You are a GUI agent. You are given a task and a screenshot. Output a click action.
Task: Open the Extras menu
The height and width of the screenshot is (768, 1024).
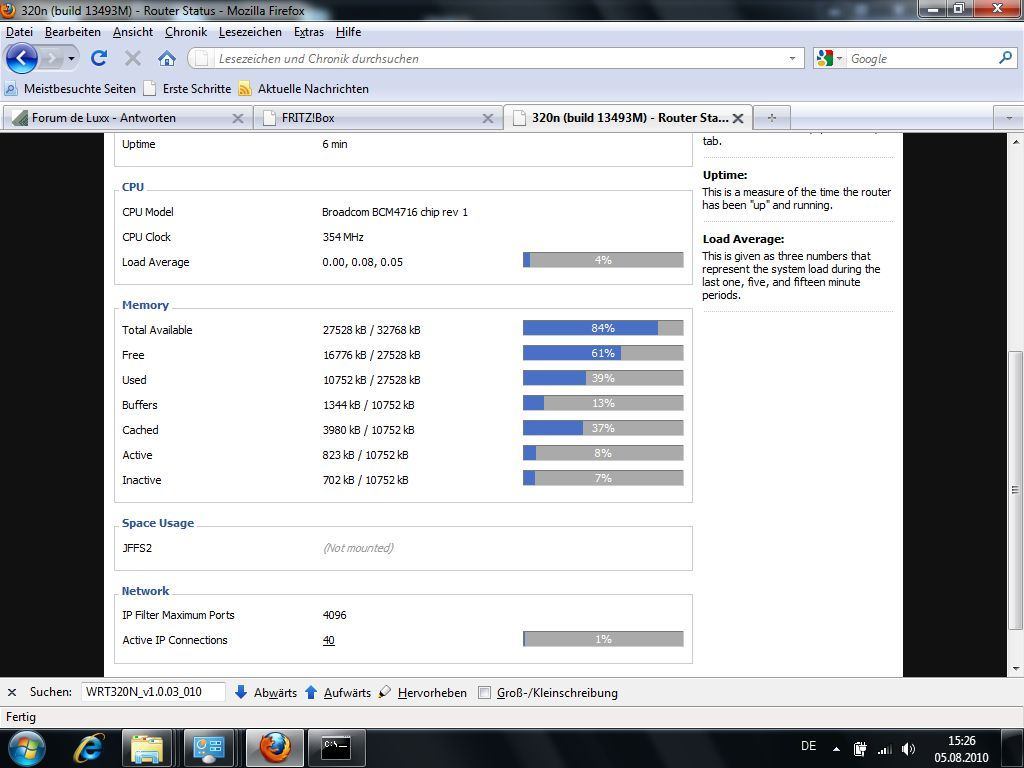[309, 32]
